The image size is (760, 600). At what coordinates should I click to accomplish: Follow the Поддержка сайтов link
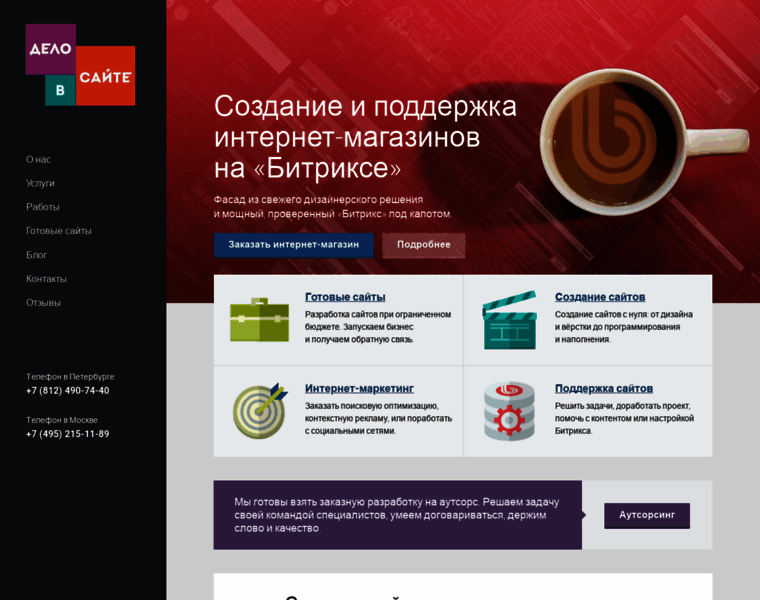tap(604, 388)
